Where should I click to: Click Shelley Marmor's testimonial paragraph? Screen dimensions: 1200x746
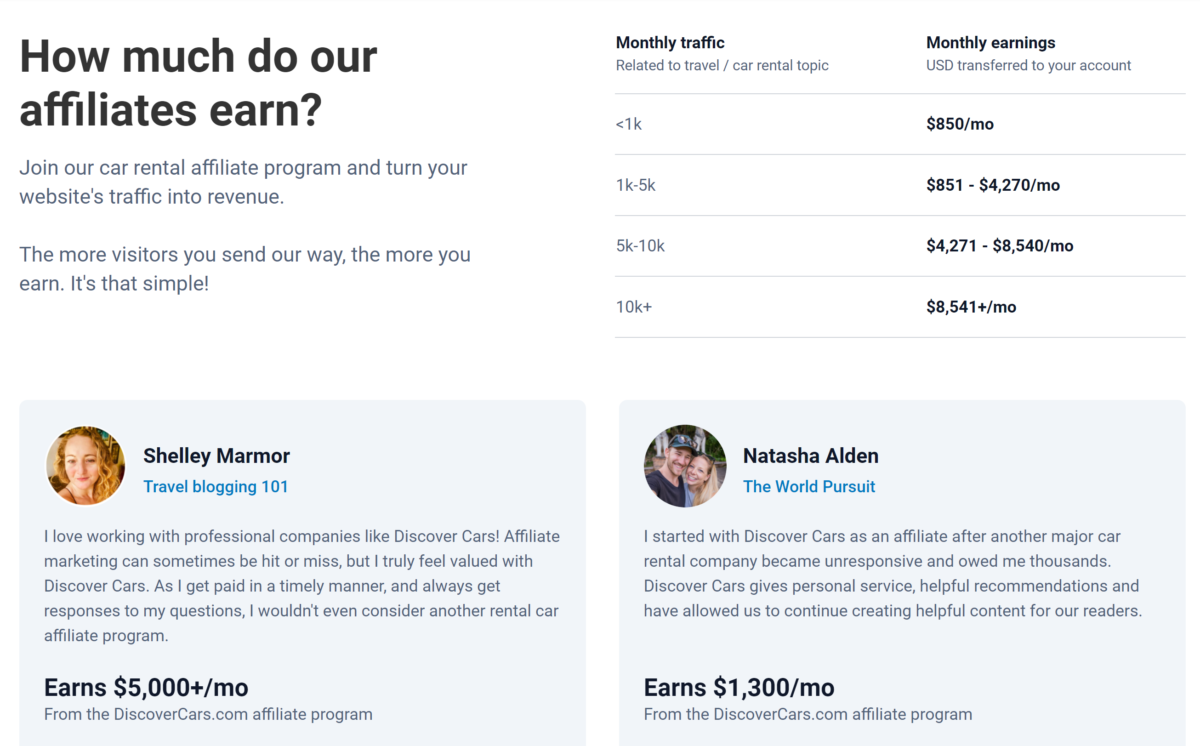click(x=302, y=586)
